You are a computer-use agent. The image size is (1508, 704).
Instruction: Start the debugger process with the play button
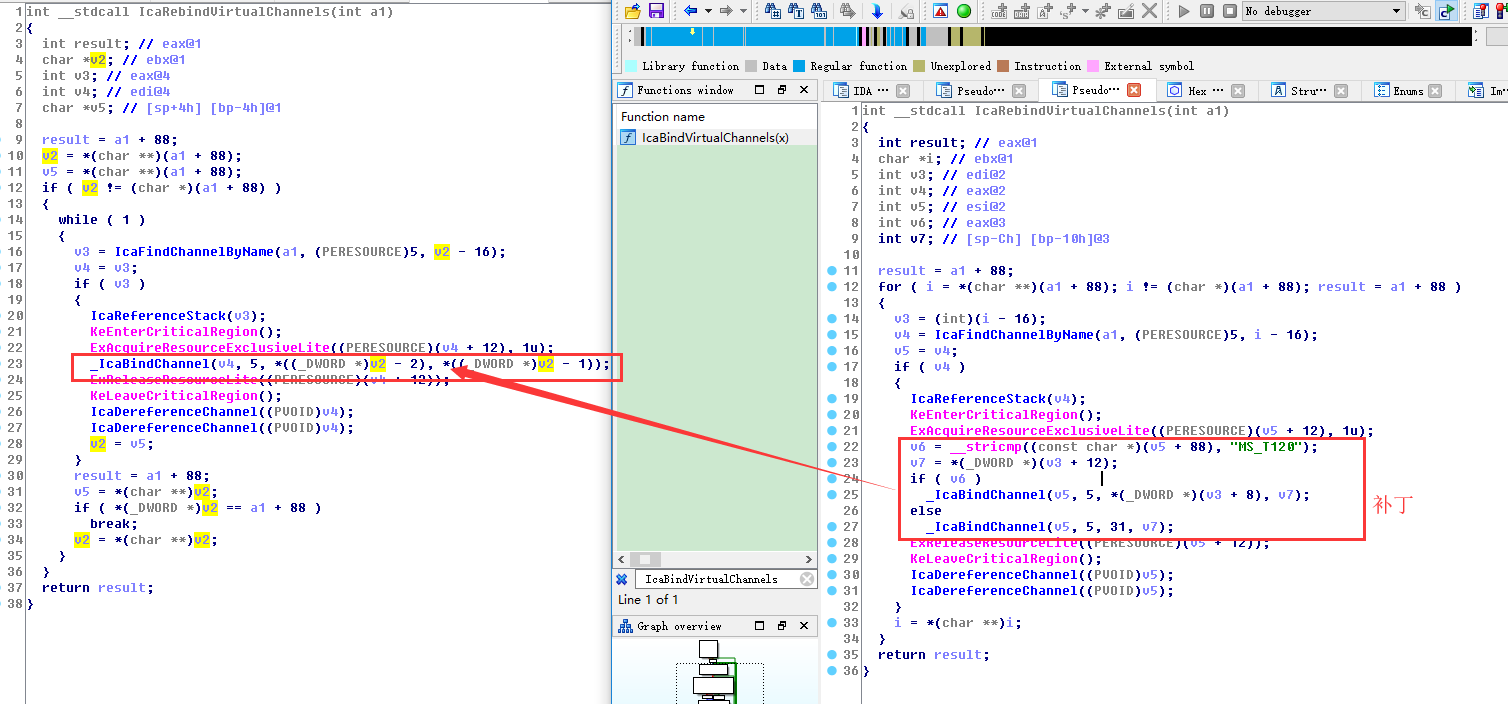[x=1184, y=11]
